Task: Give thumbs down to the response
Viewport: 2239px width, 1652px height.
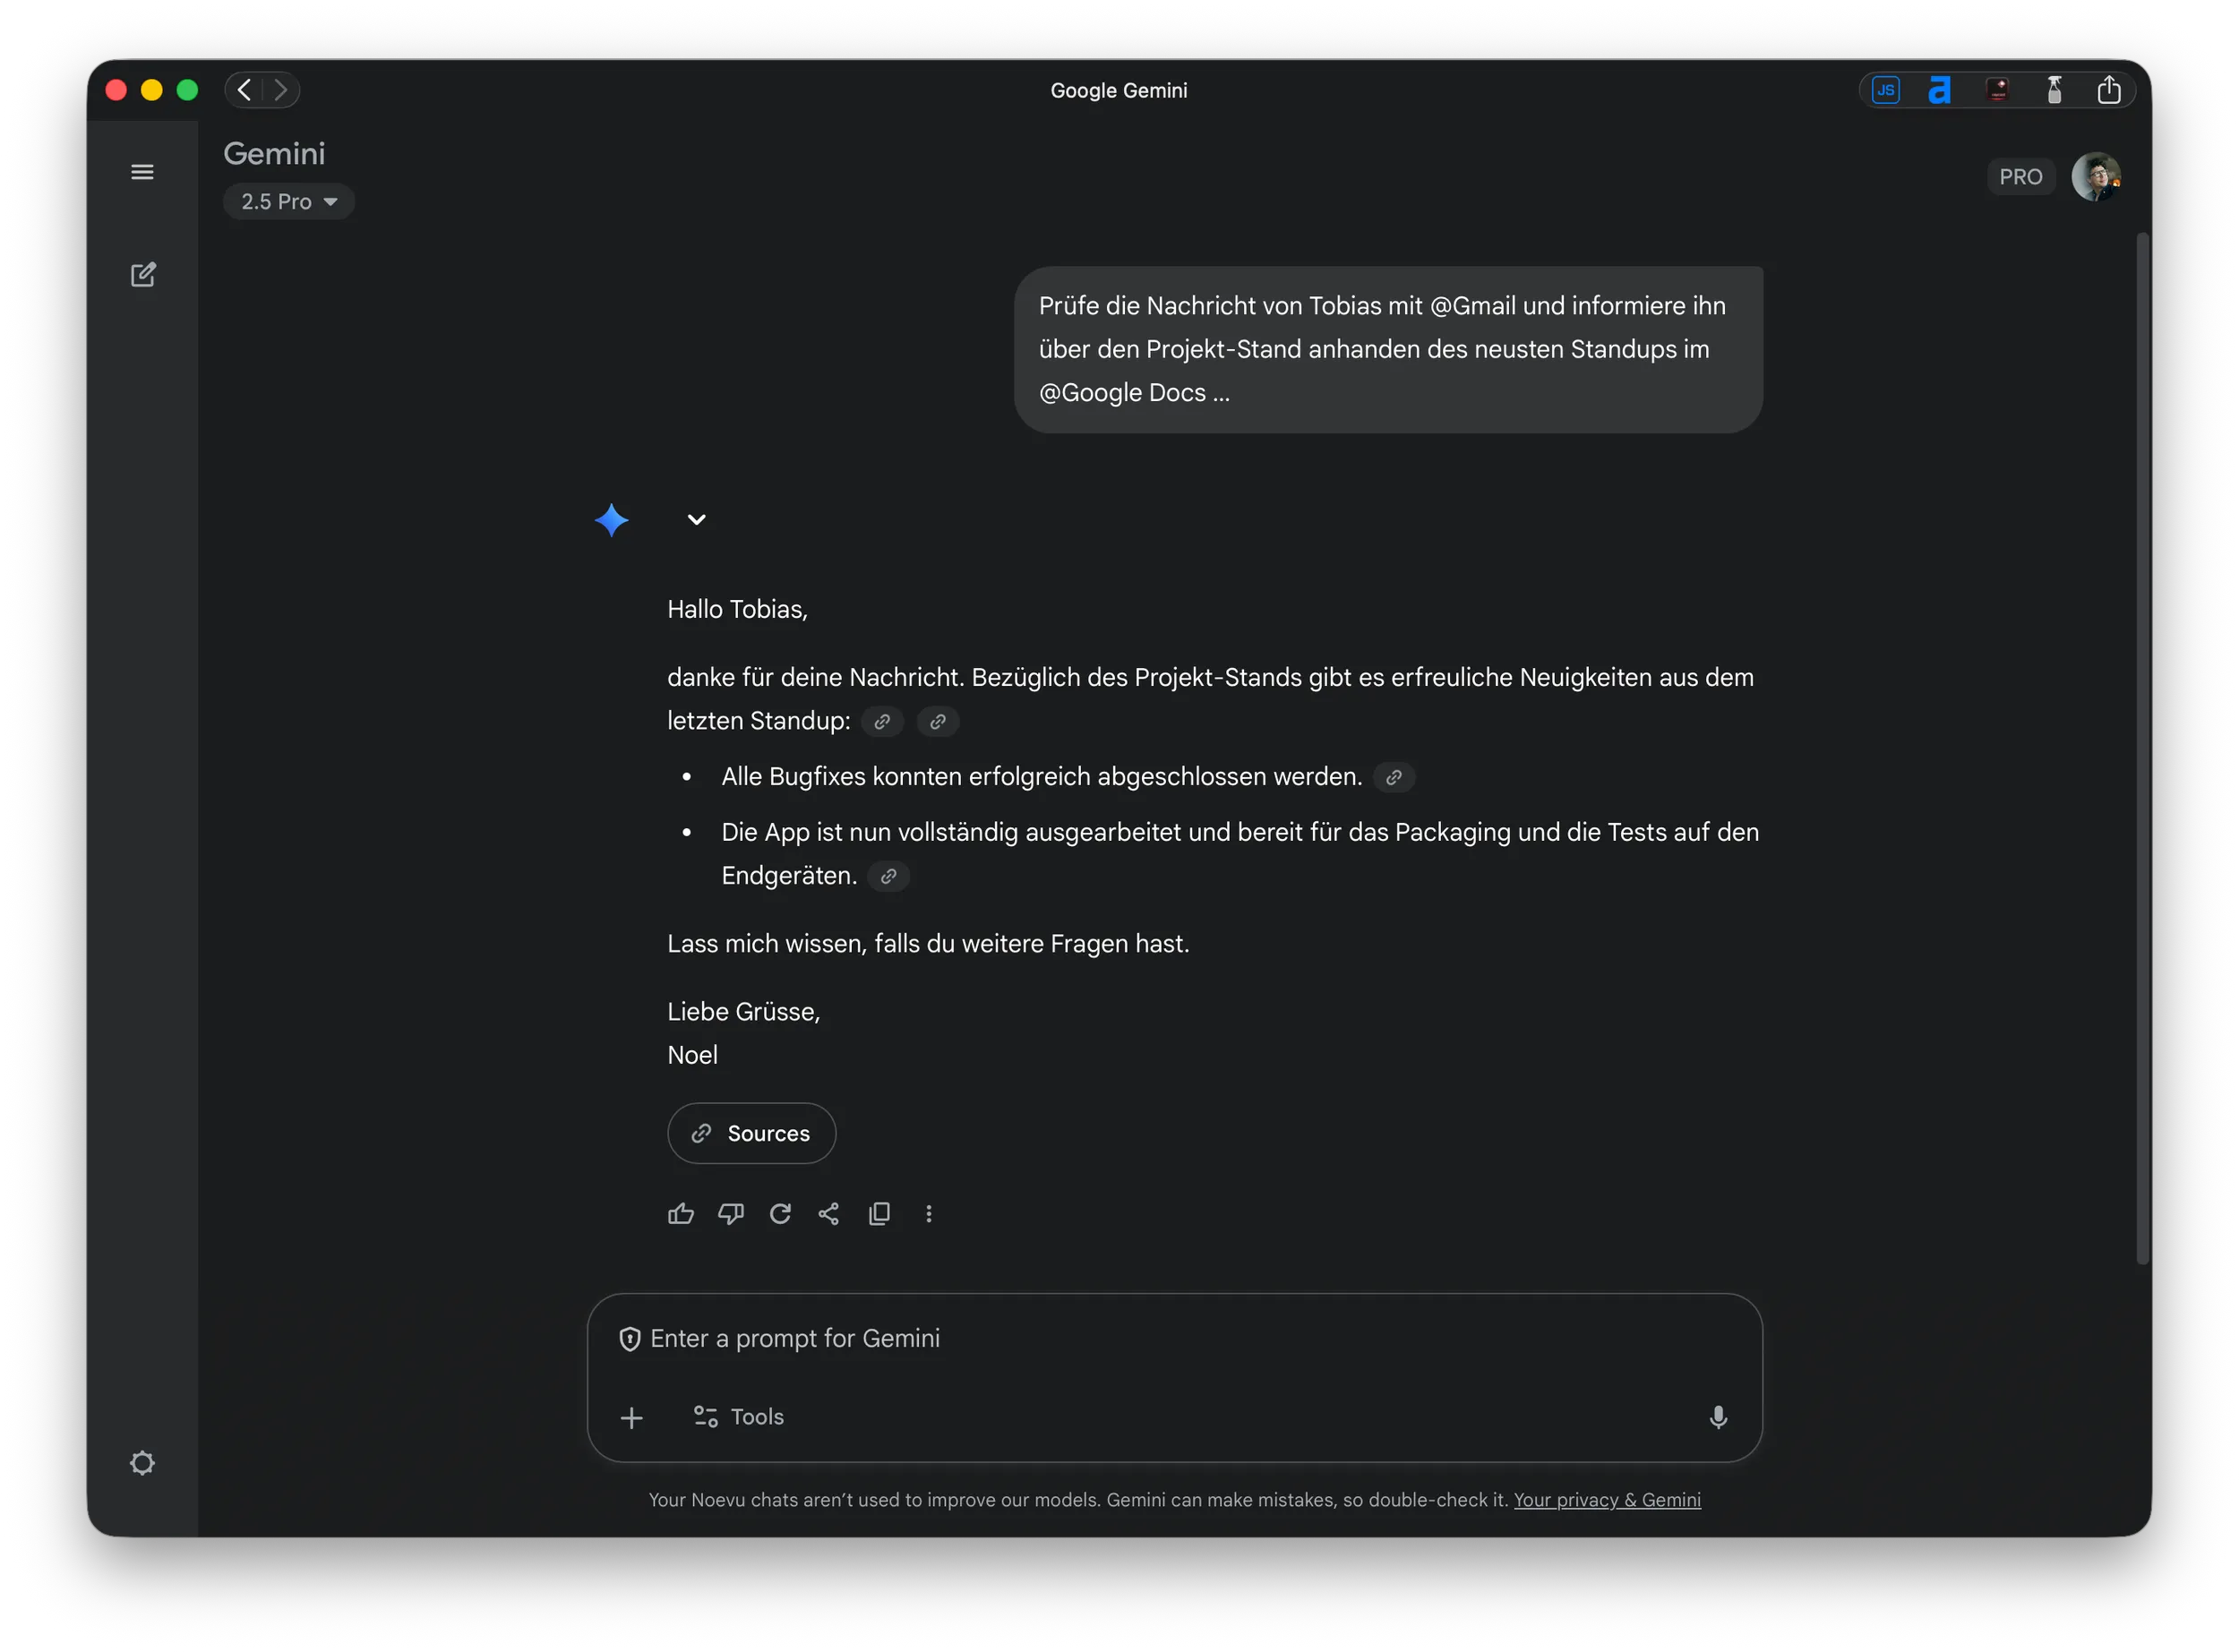Action: click(x=731, y=1214)
